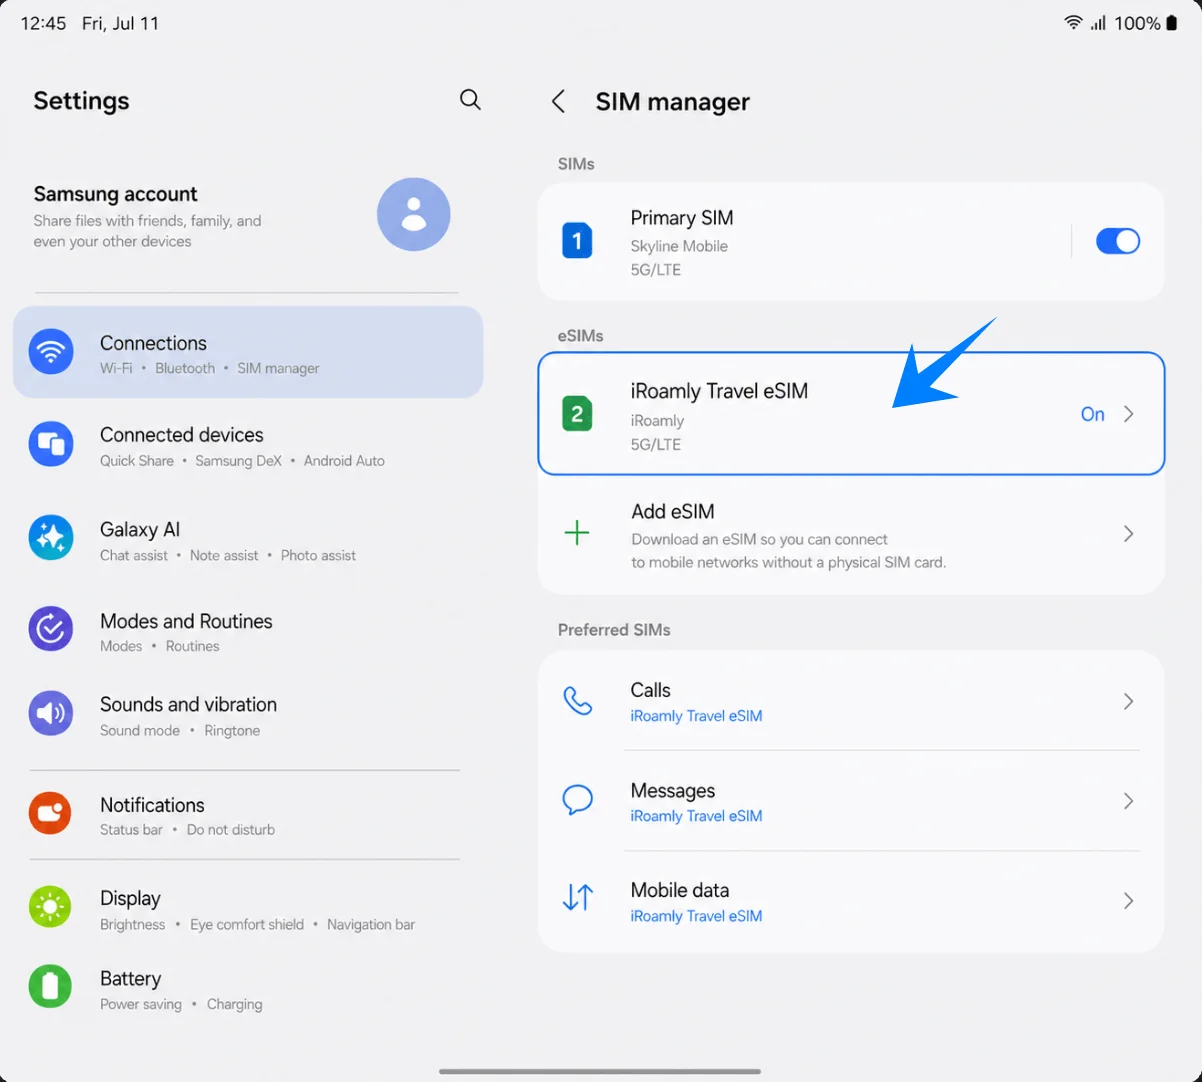Screen dimensions: 1202x1082
Task: Expand iRoamly Travel eSIM chevron
Action: [x=1128, y=414]
